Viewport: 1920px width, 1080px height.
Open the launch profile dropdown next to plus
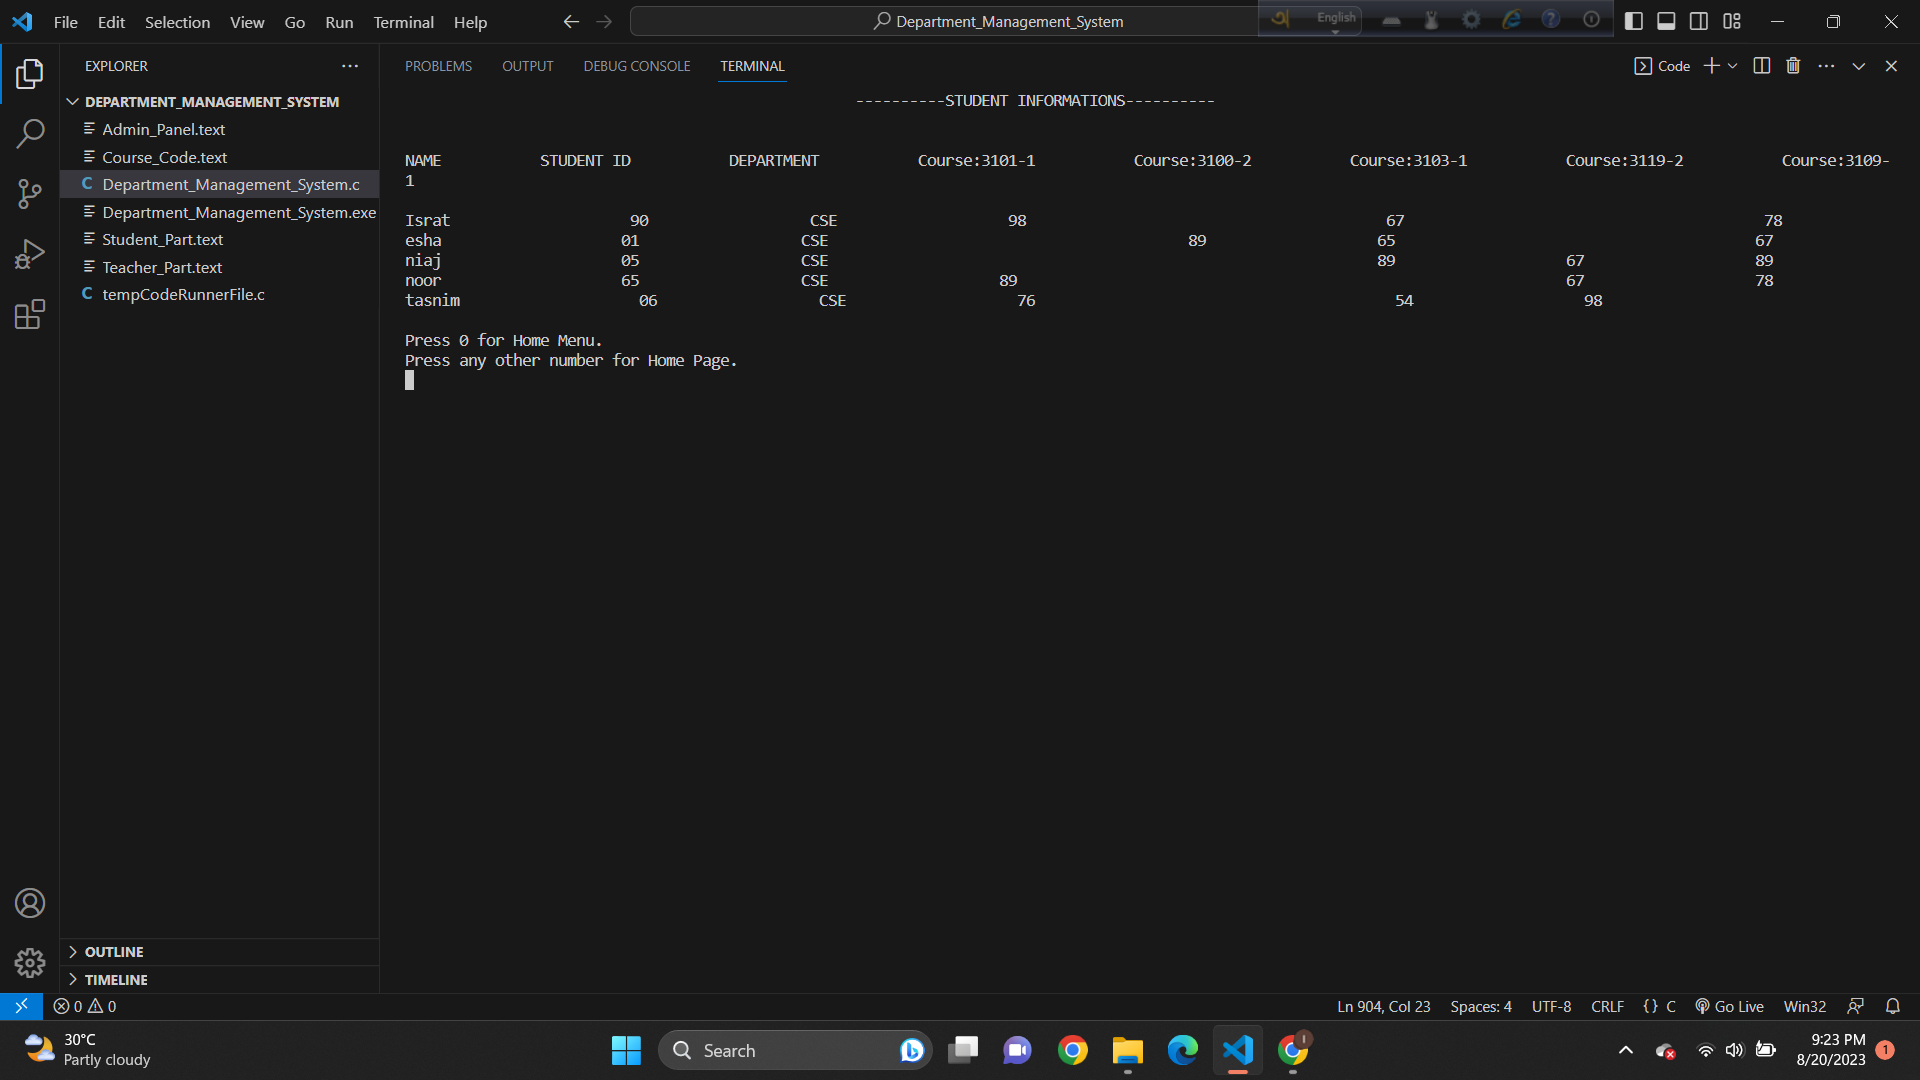click(1733, 65)
